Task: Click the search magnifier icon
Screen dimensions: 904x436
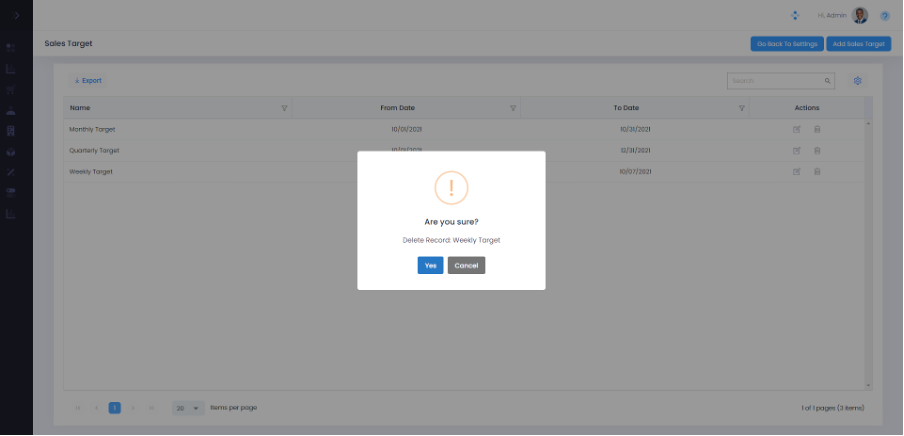Action: click(827, 81)
